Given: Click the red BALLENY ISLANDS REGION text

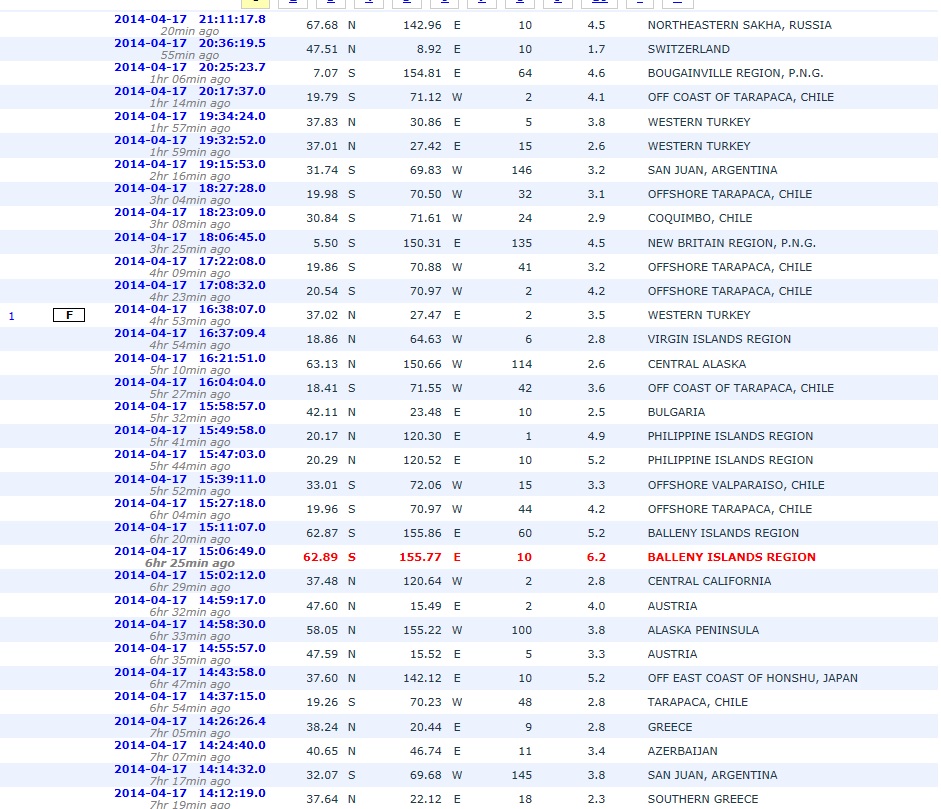Looking at the screenshot, I should 732,558.
